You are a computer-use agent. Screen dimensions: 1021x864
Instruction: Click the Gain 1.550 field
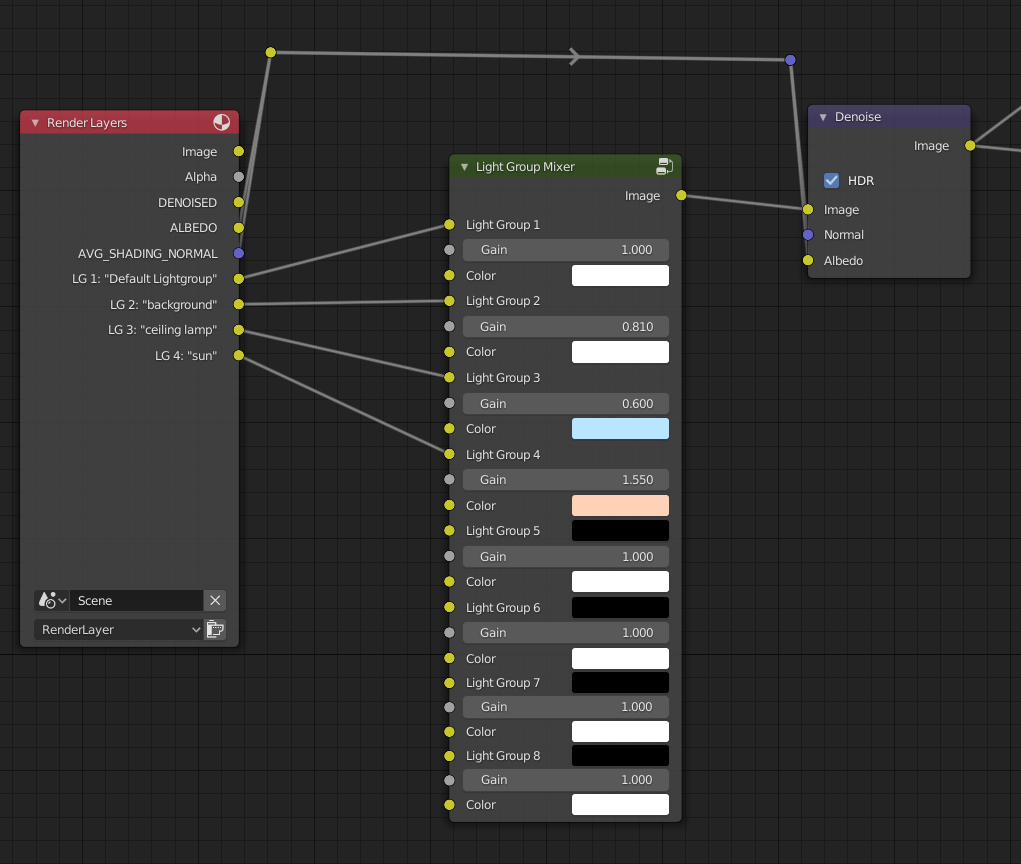pos(565,480)
